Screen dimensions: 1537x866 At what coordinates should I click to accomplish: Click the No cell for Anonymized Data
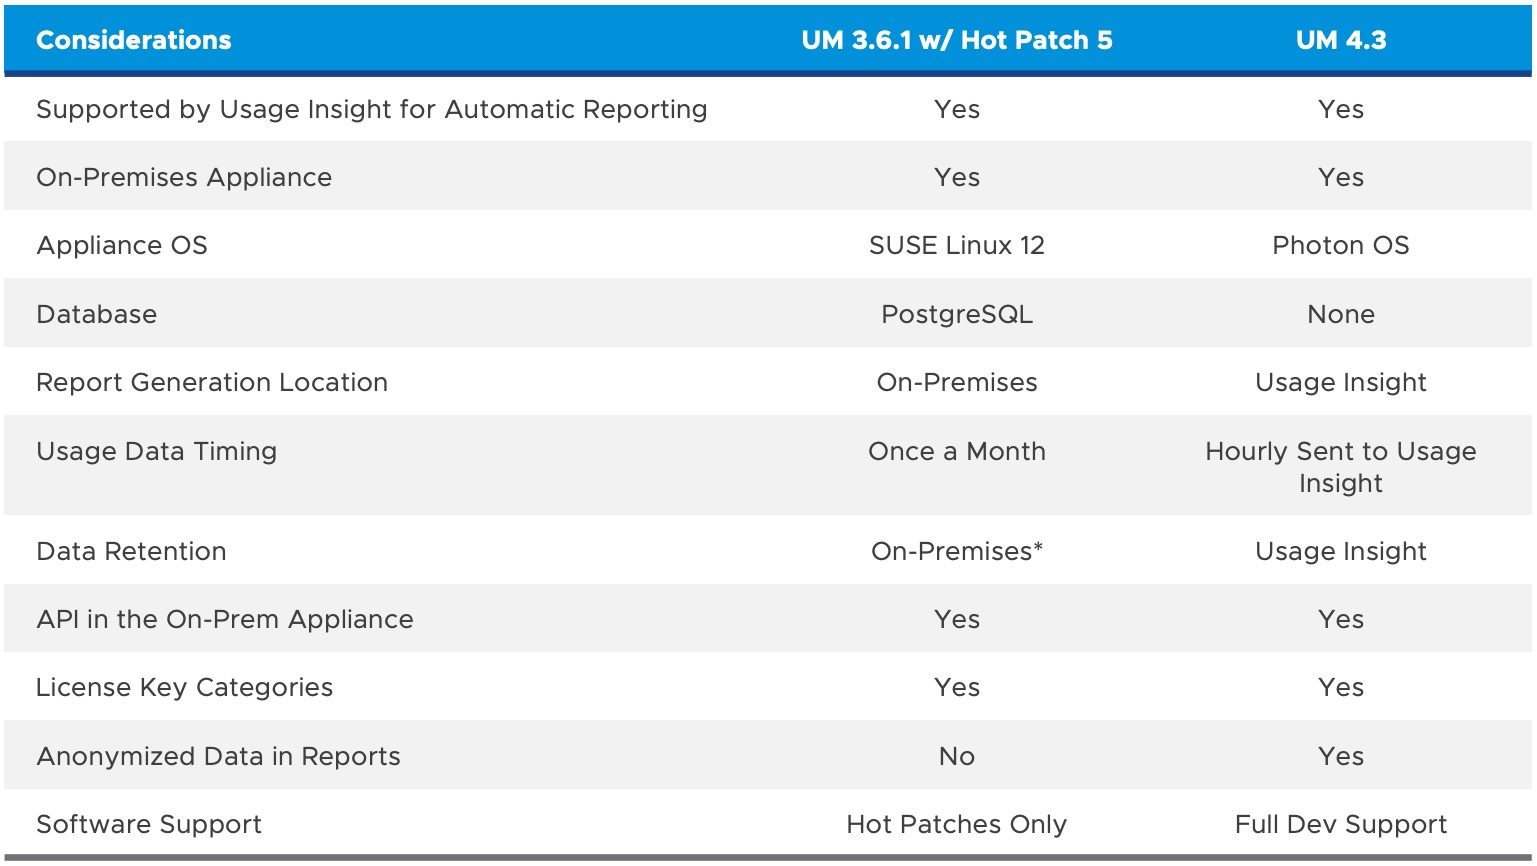pos(956,756)
